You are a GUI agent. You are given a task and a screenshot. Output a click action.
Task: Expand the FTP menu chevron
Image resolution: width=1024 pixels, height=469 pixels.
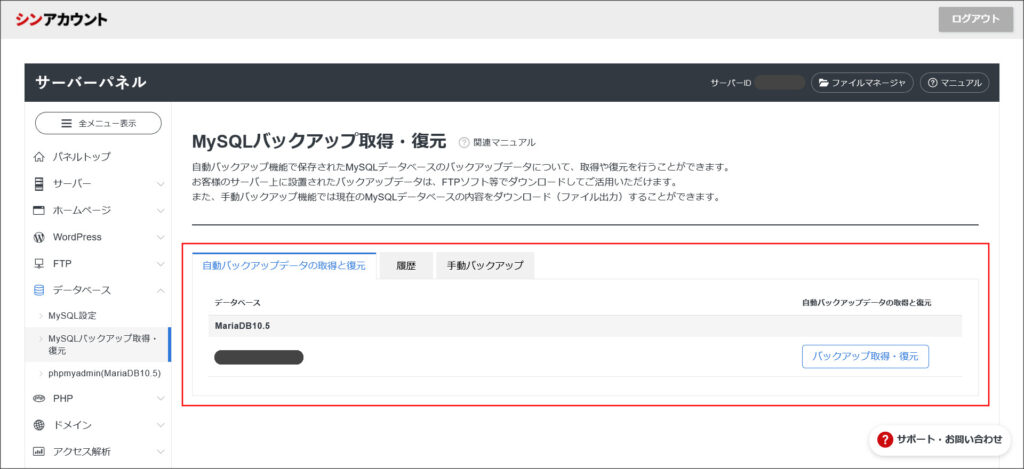(x=161, y=265)
